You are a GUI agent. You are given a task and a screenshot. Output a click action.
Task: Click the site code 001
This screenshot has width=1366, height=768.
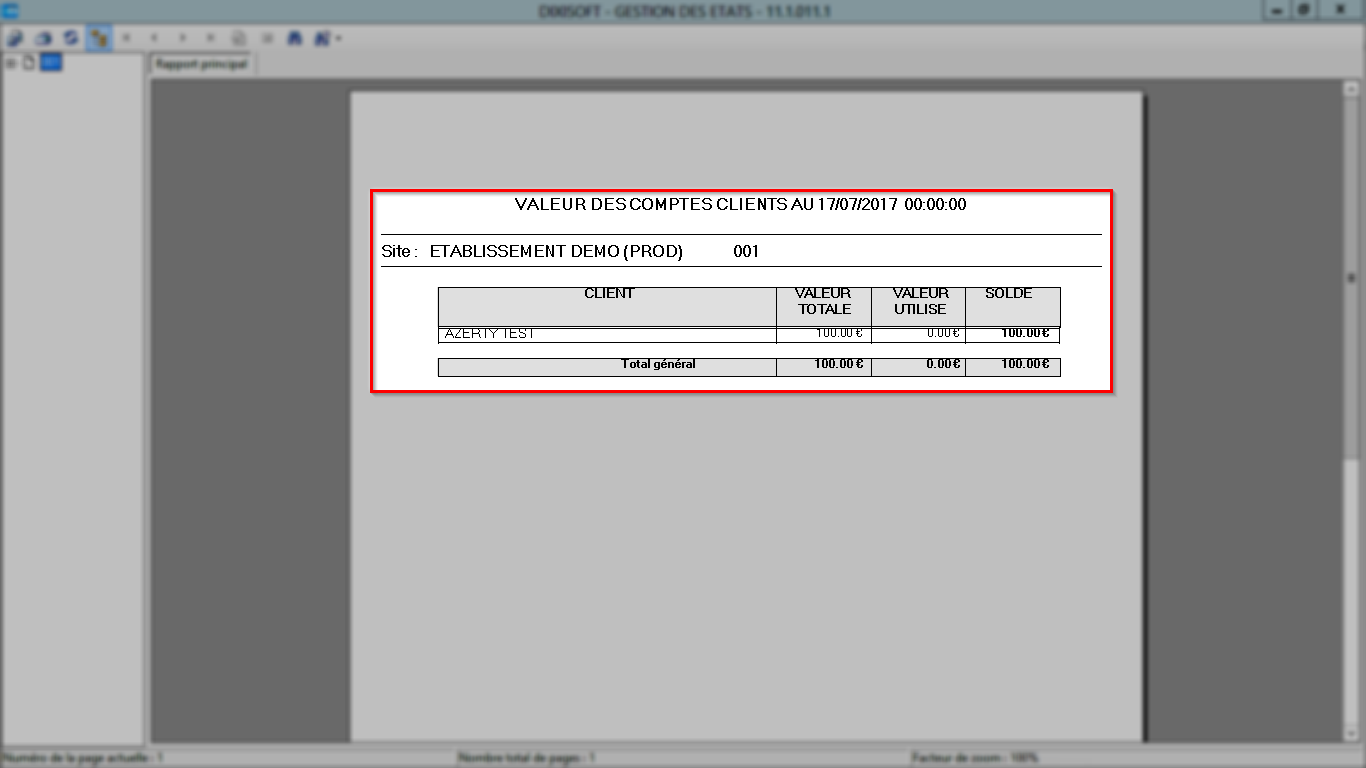click(746, 251)
